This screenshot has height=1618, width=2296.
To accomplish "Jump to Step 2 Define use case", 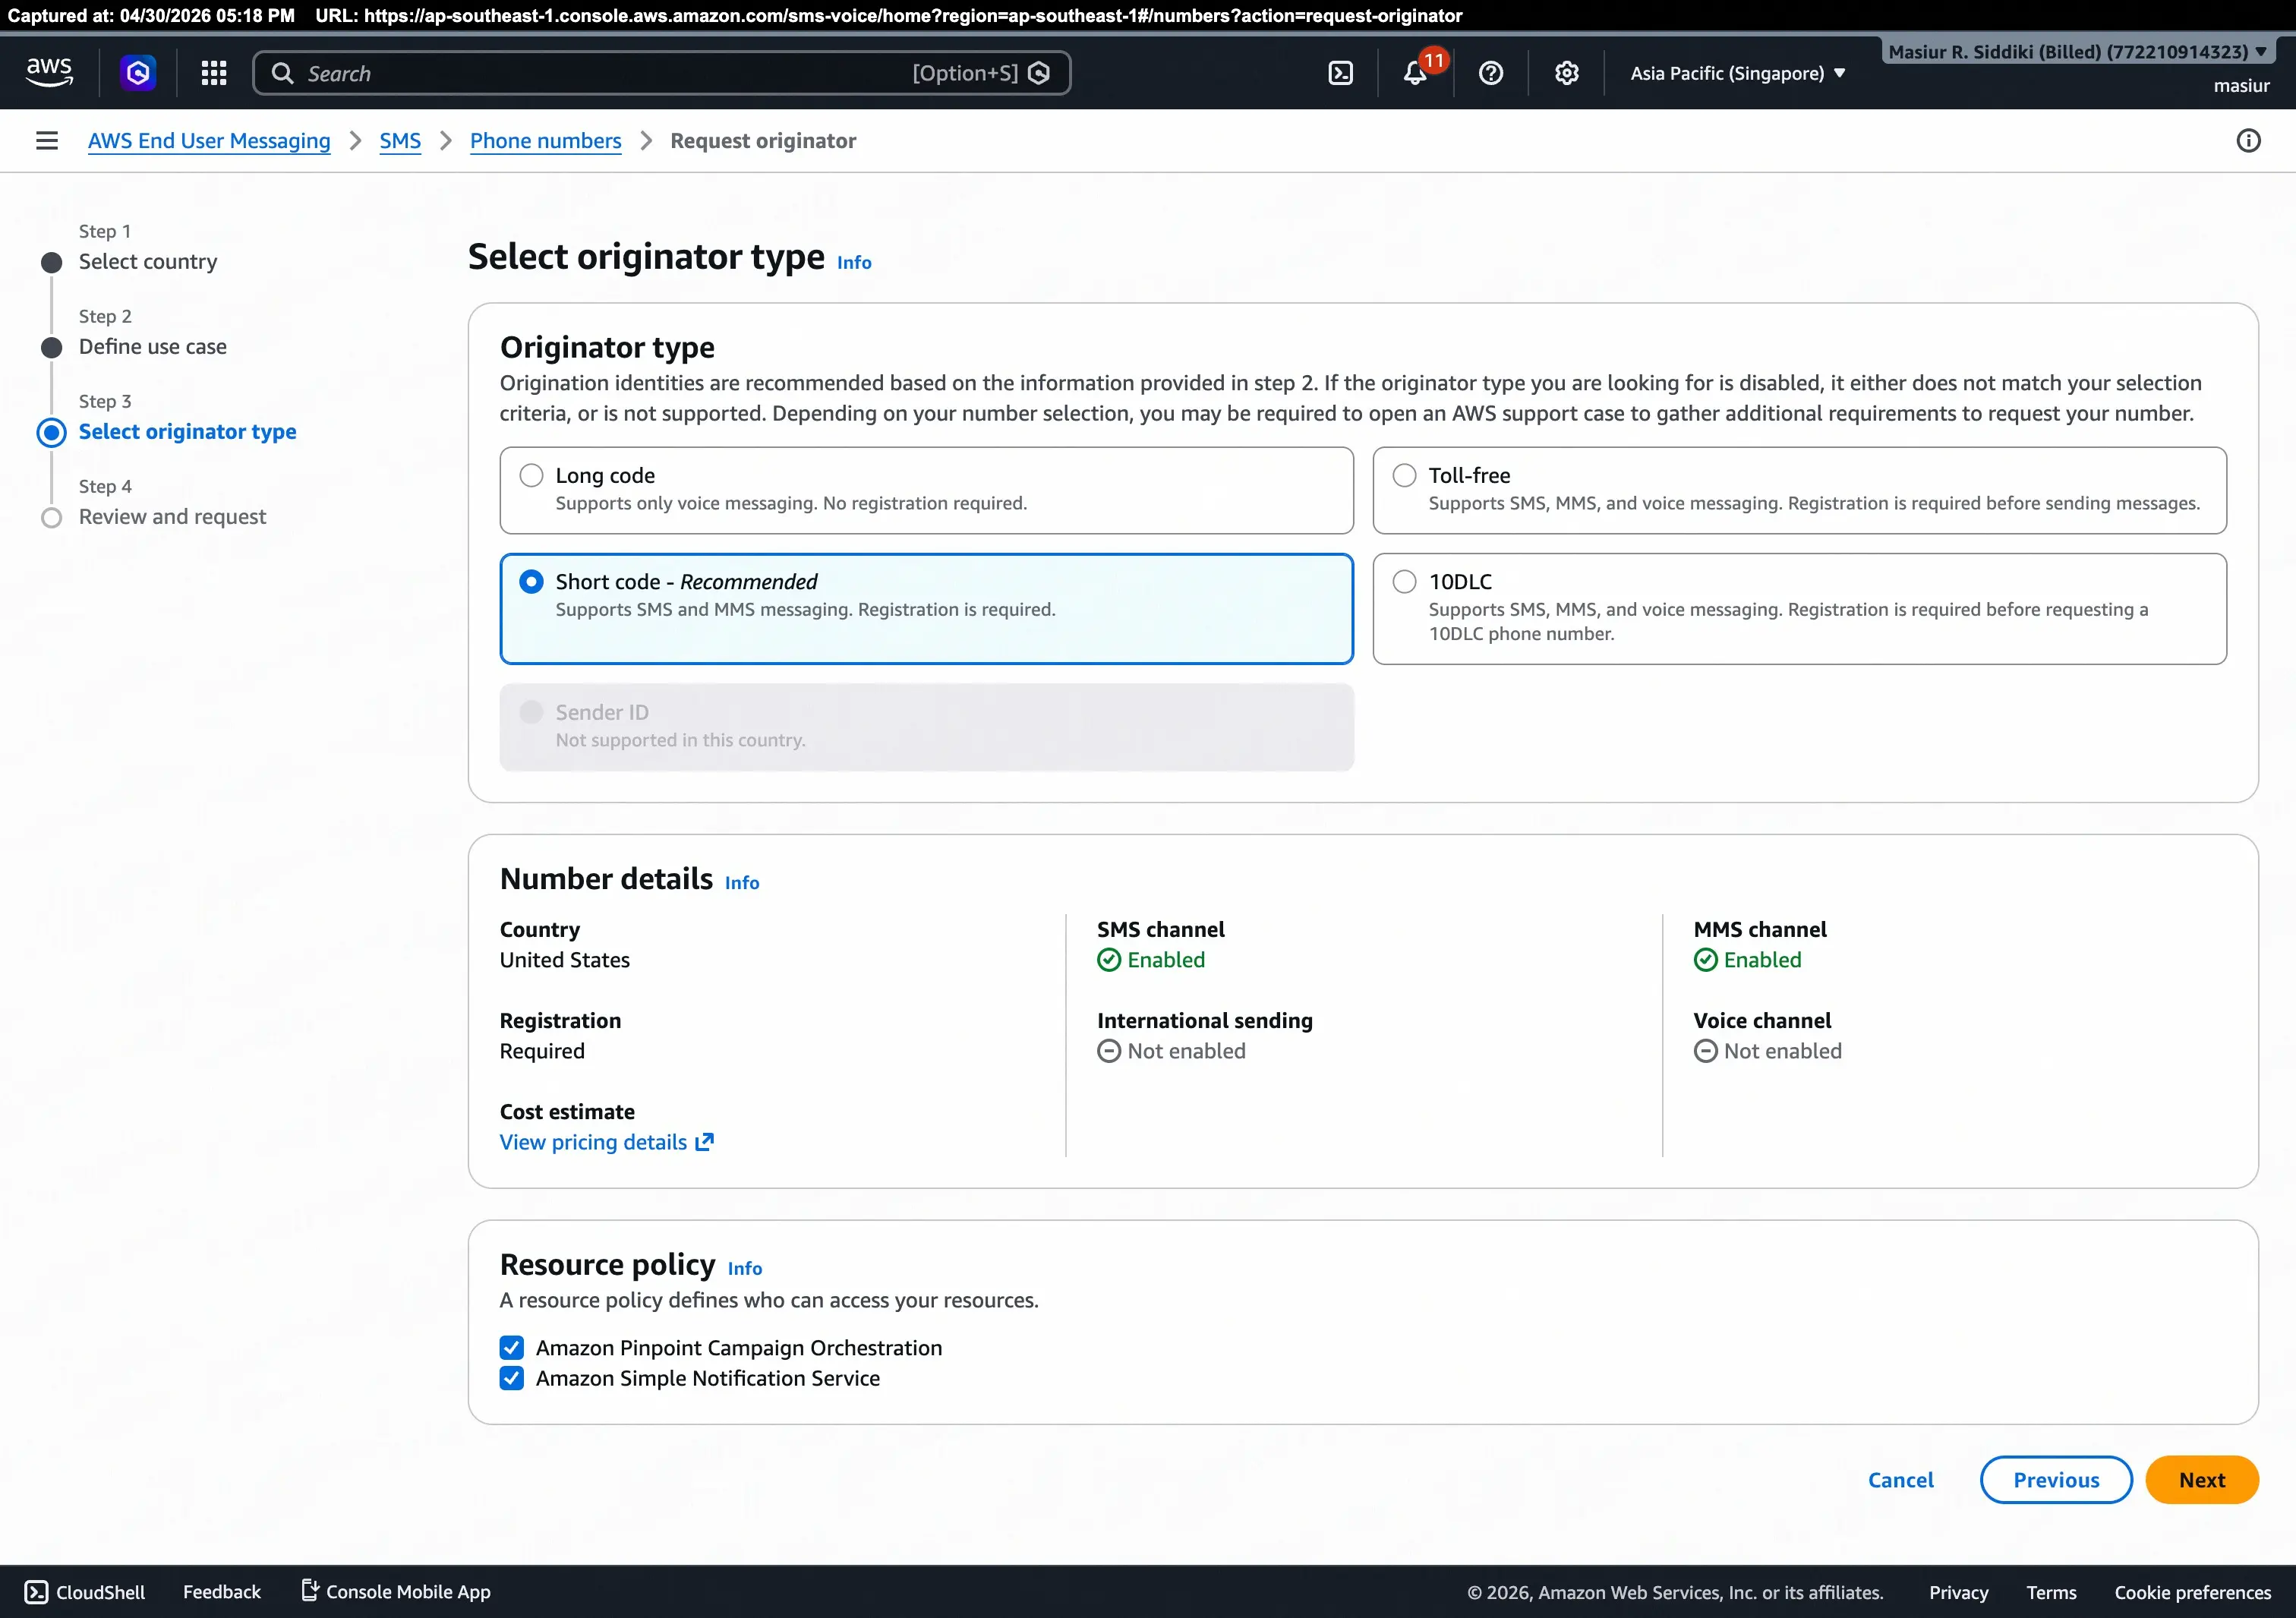I will click(x=153, y=347).
